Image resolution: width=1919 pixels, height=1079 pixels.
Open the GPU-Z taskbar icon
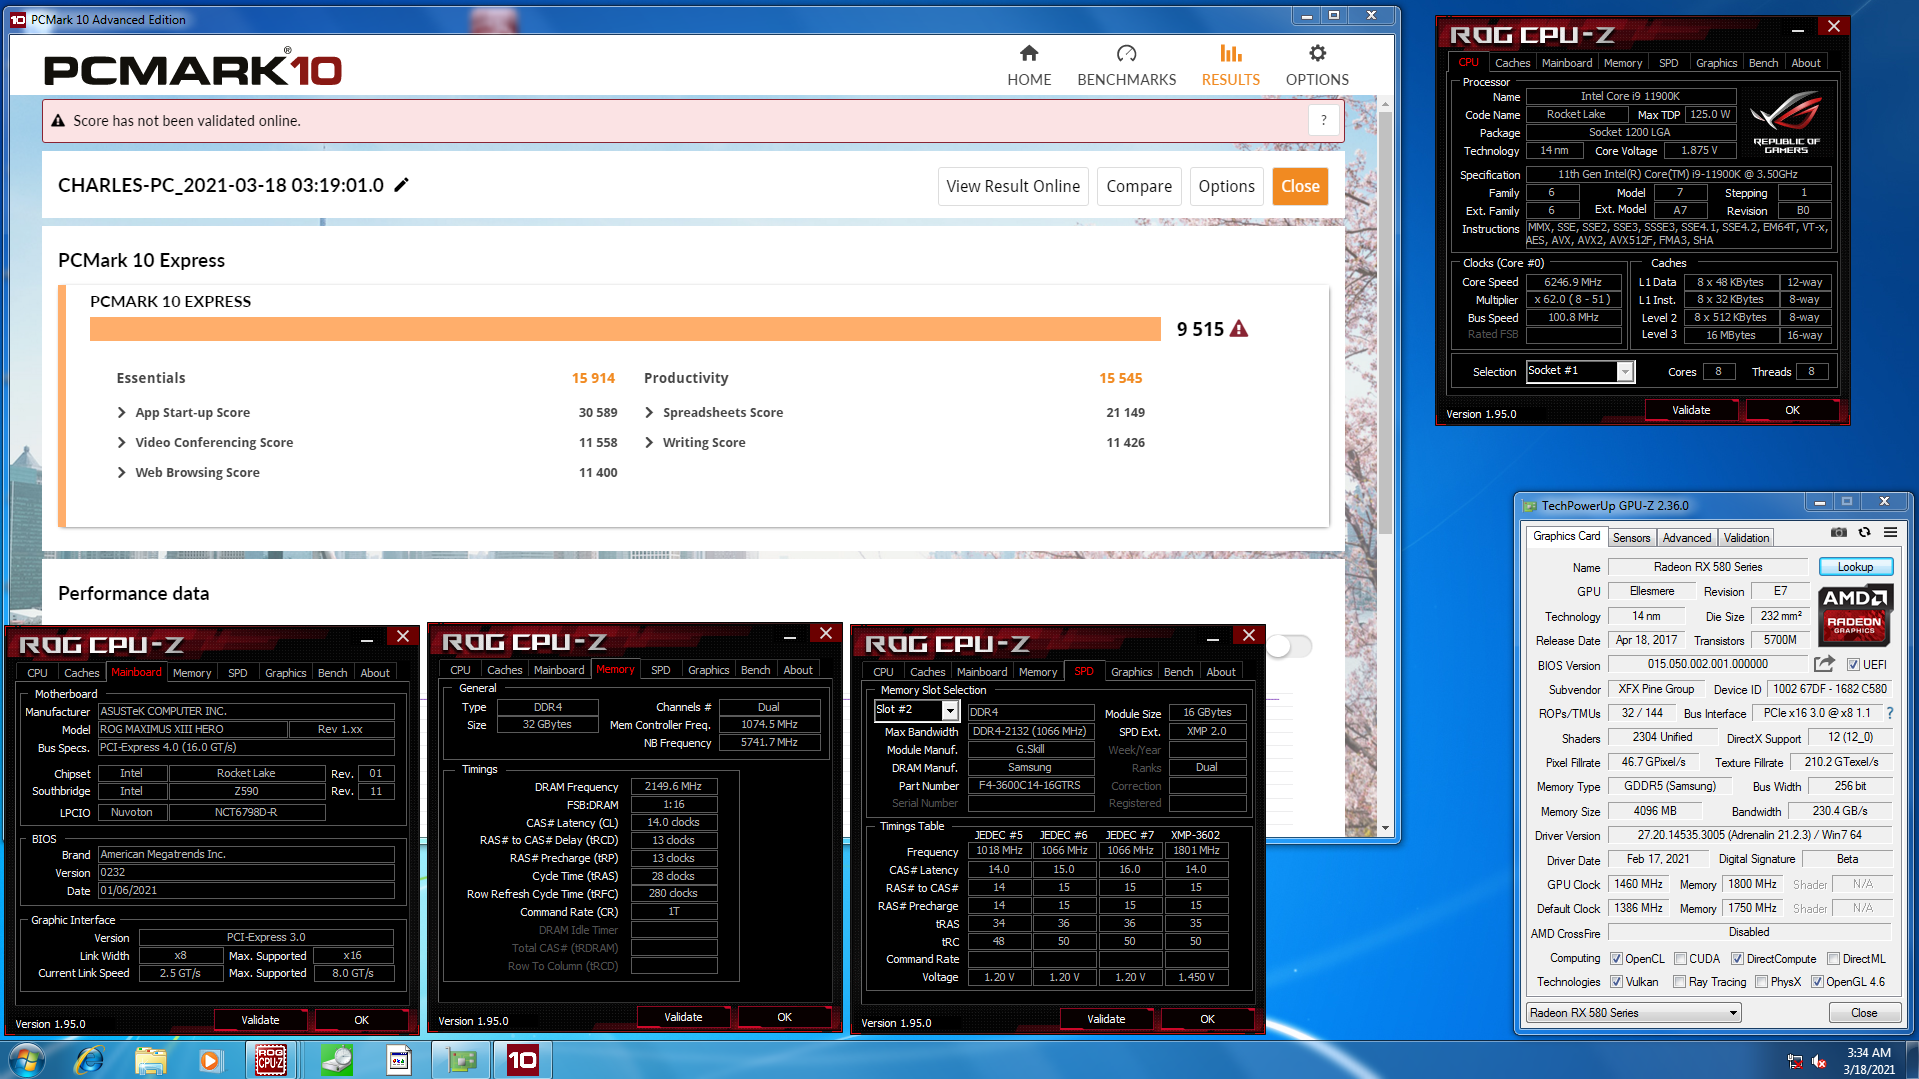click(x=461, y=1060)
